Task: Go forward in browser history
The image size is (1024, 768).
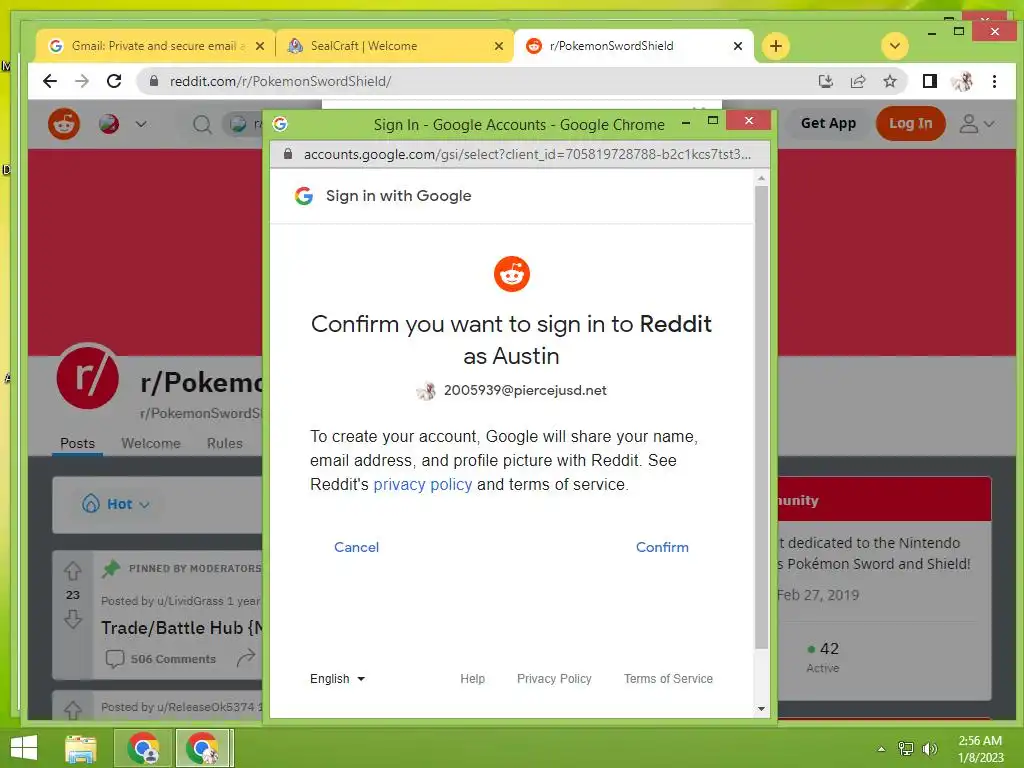Action: 82,81
